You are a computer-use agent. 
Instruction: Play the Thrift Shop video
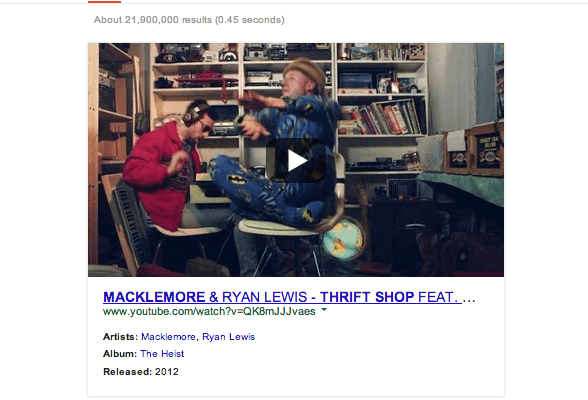296,160
